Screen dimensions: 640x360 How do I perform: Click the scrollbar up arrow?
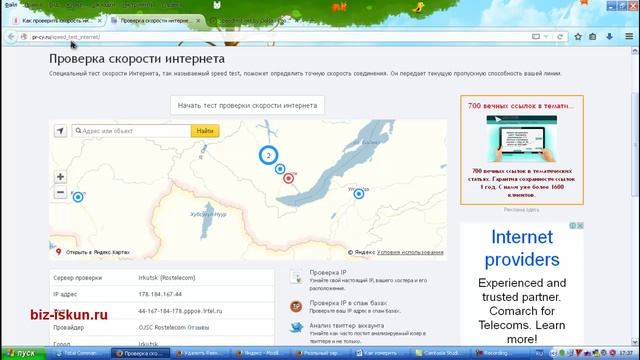click(635, 51)
